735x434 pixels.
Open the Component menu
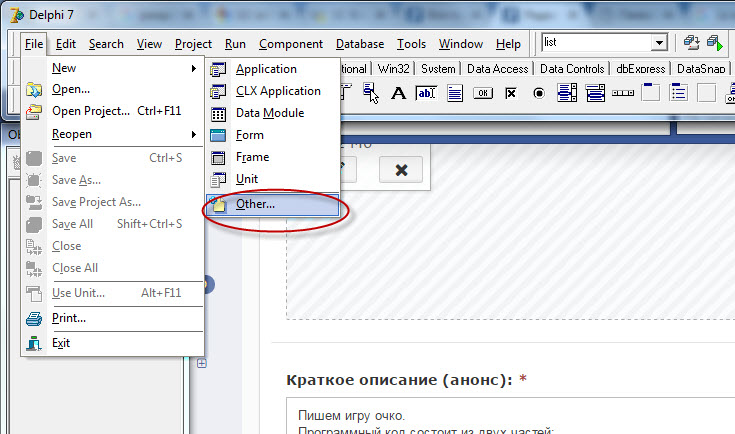pos(291,44)
